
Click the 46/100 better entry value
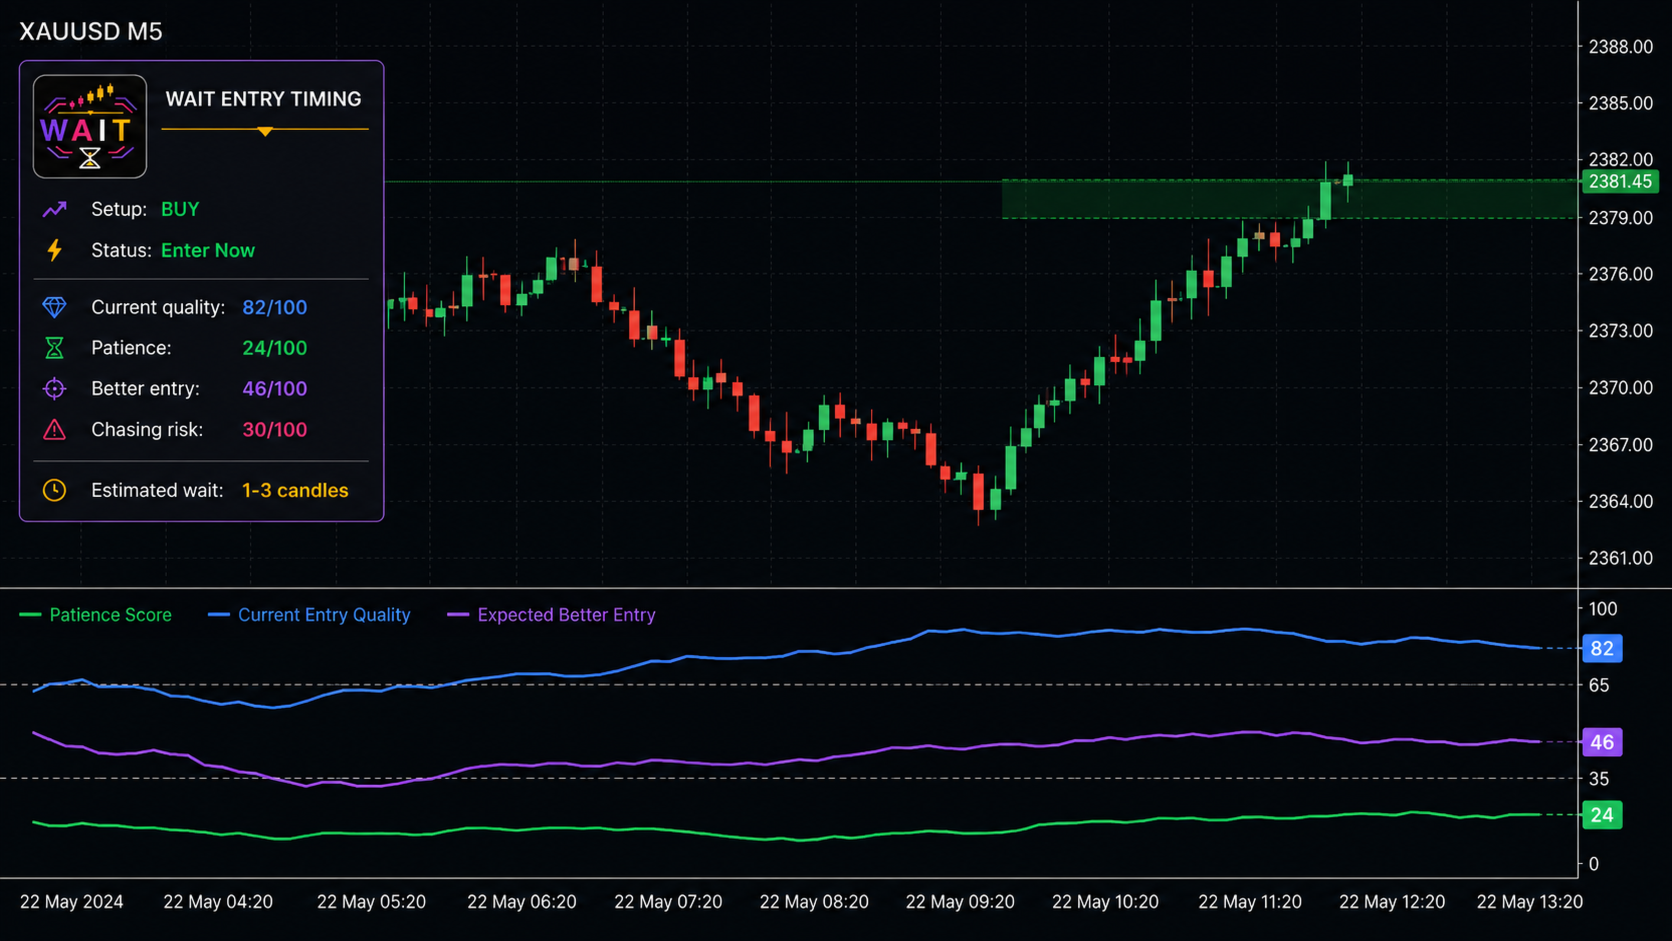(275, 388)
